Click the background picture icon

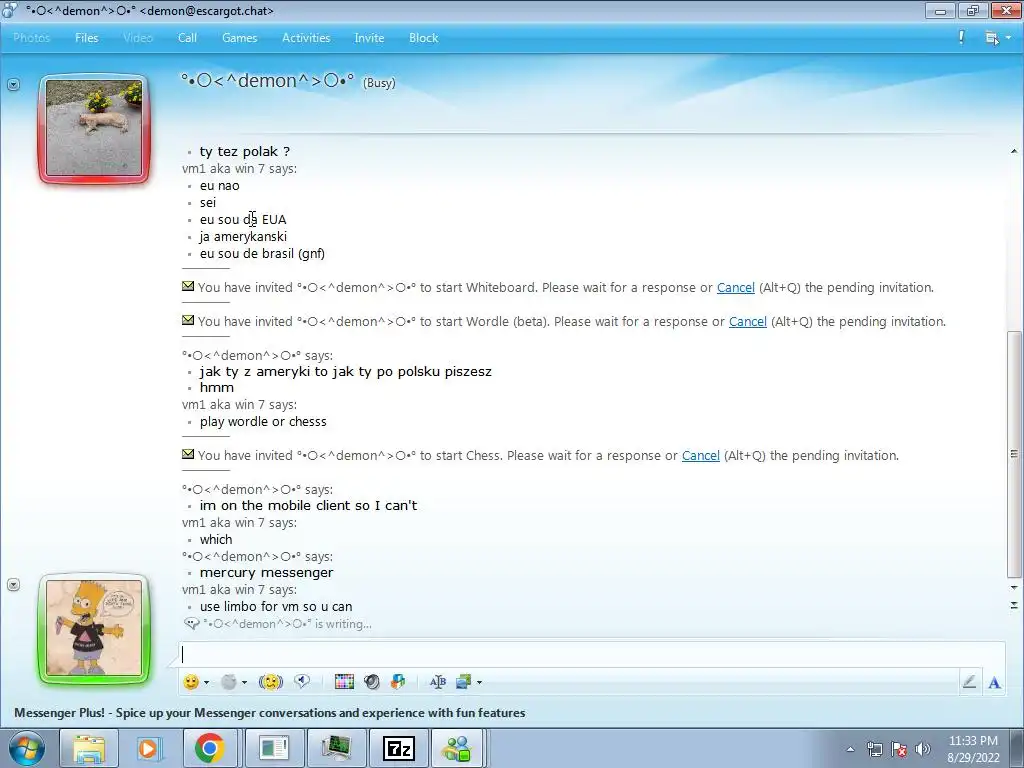point(464,682)
